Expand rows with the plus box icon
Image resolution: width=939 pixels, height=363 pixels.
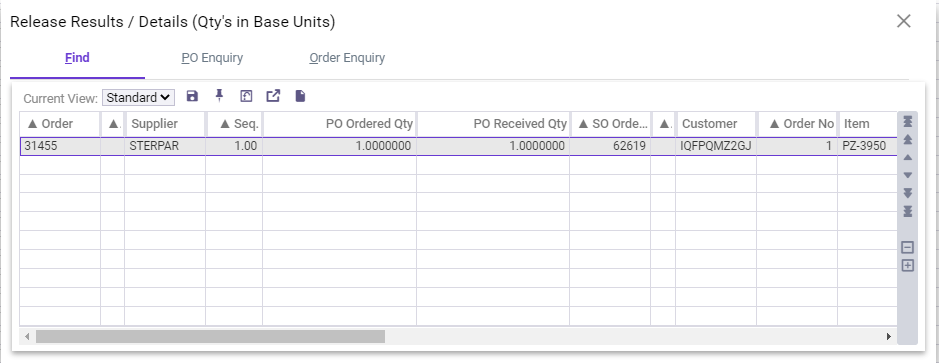(907, 265)
